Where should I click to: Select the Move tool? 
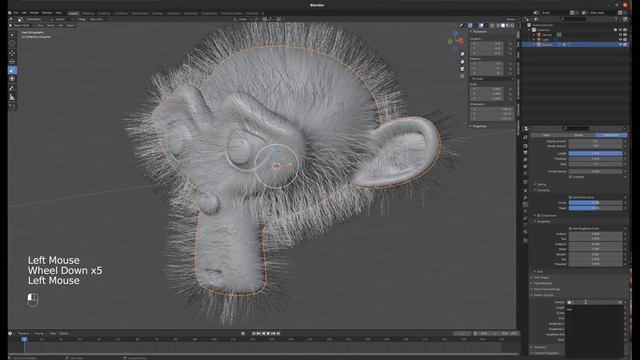click(x=12, y=53)
